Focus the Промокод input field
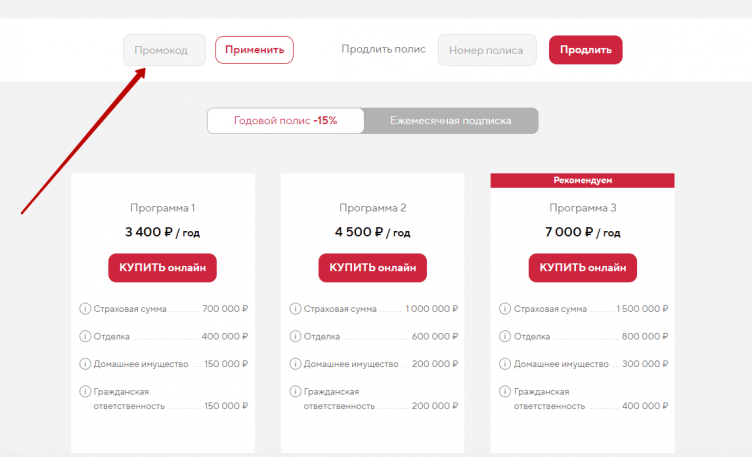Screen dimensions: 752x457 click(164, 50)
